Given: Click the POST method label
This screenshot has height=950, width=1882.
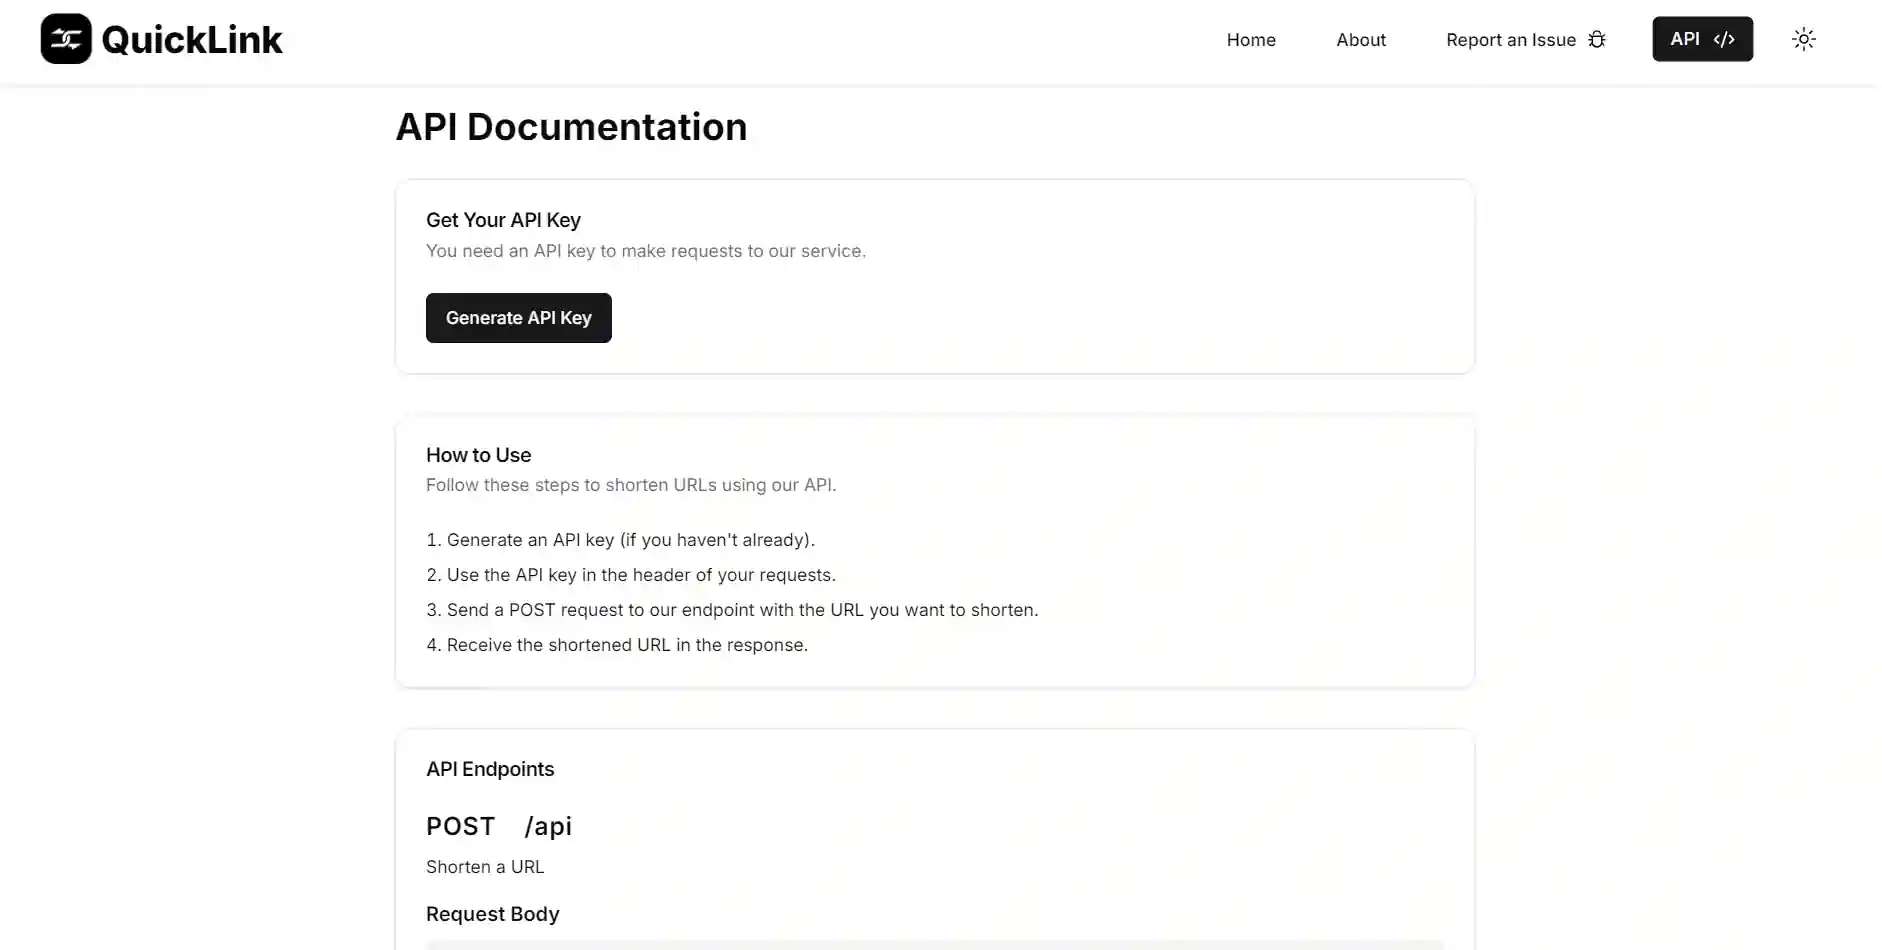Looking at the screenshot, I should (x=460, y=826).
